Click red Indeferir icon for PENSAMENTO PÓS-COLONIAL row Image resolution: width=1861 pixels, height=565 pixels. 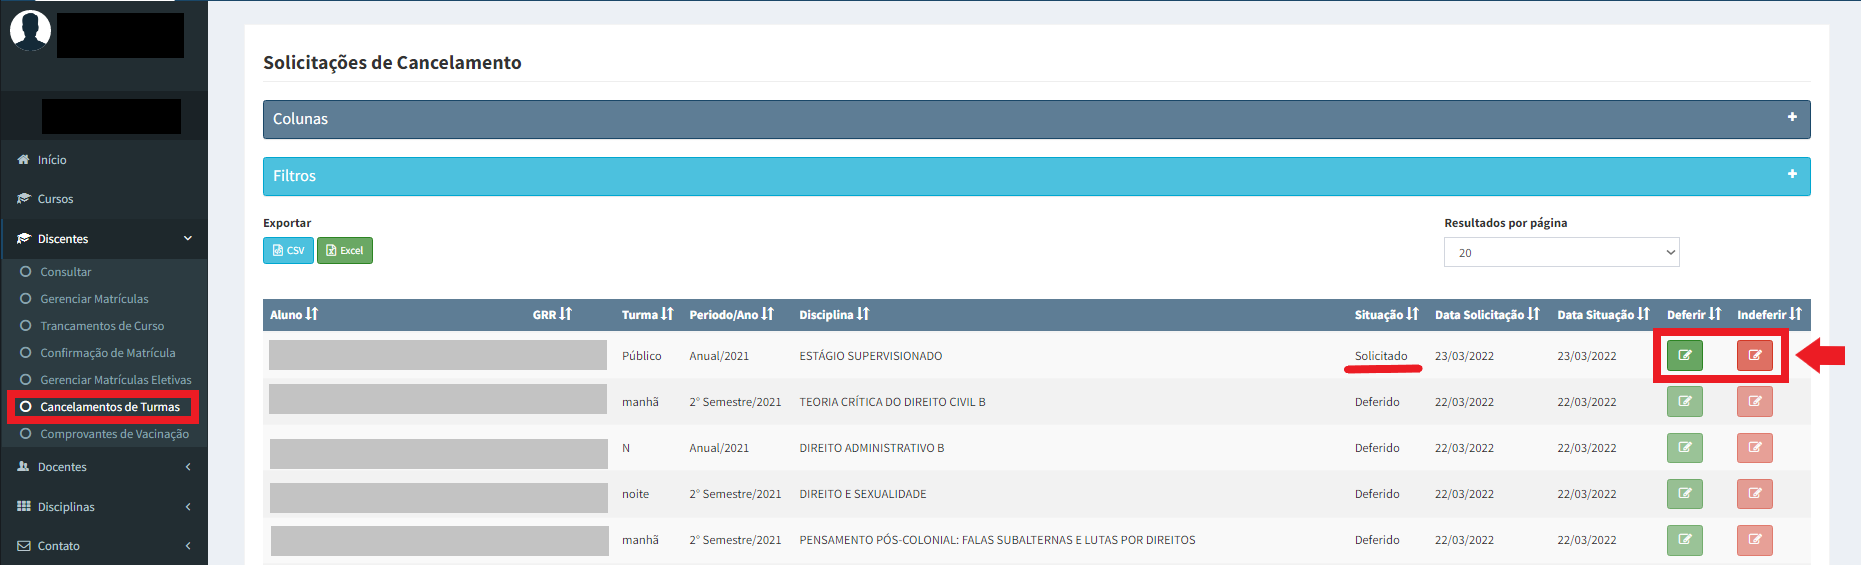pyautogui.click(x=1754, y=540)
